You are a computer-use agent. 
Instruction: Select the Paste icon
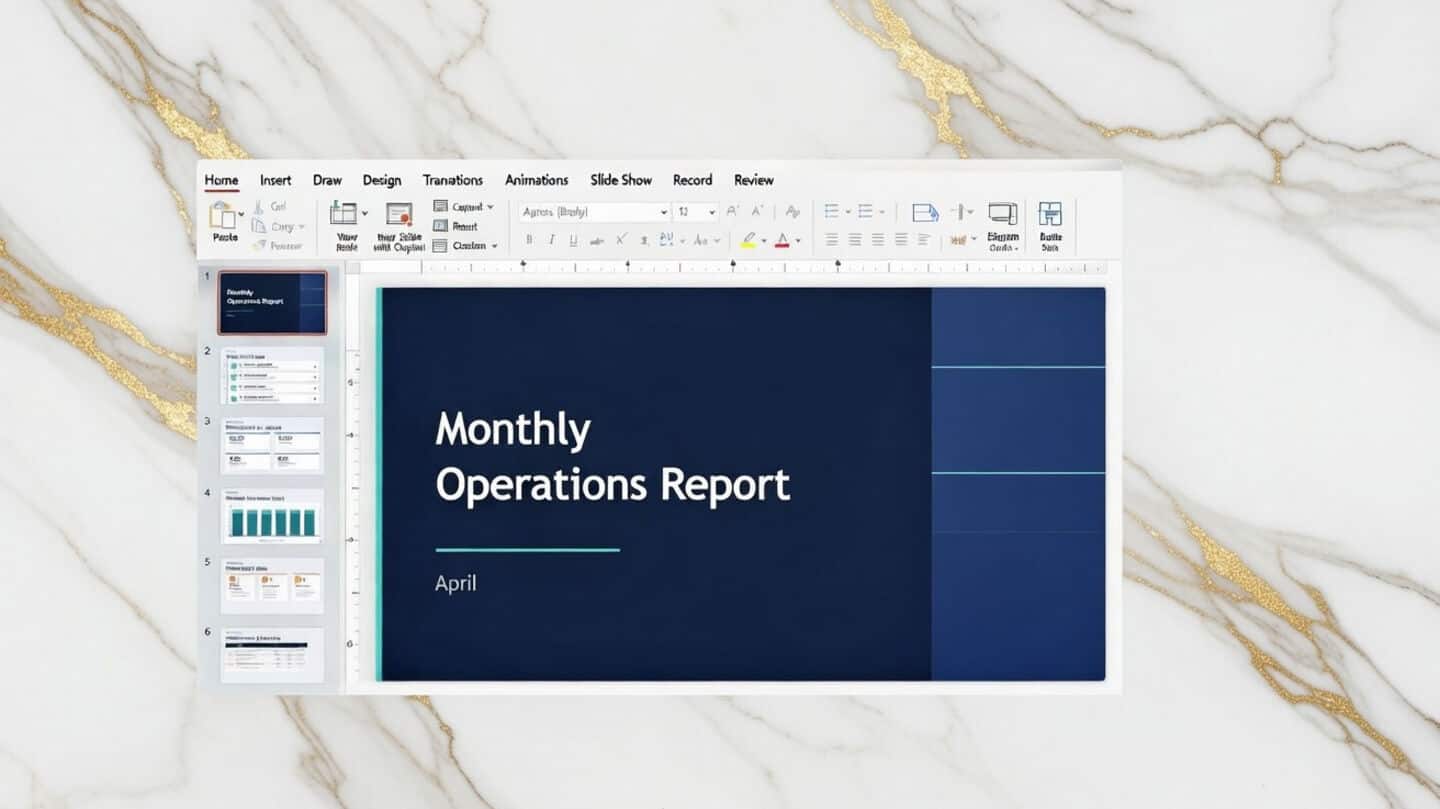221,215
